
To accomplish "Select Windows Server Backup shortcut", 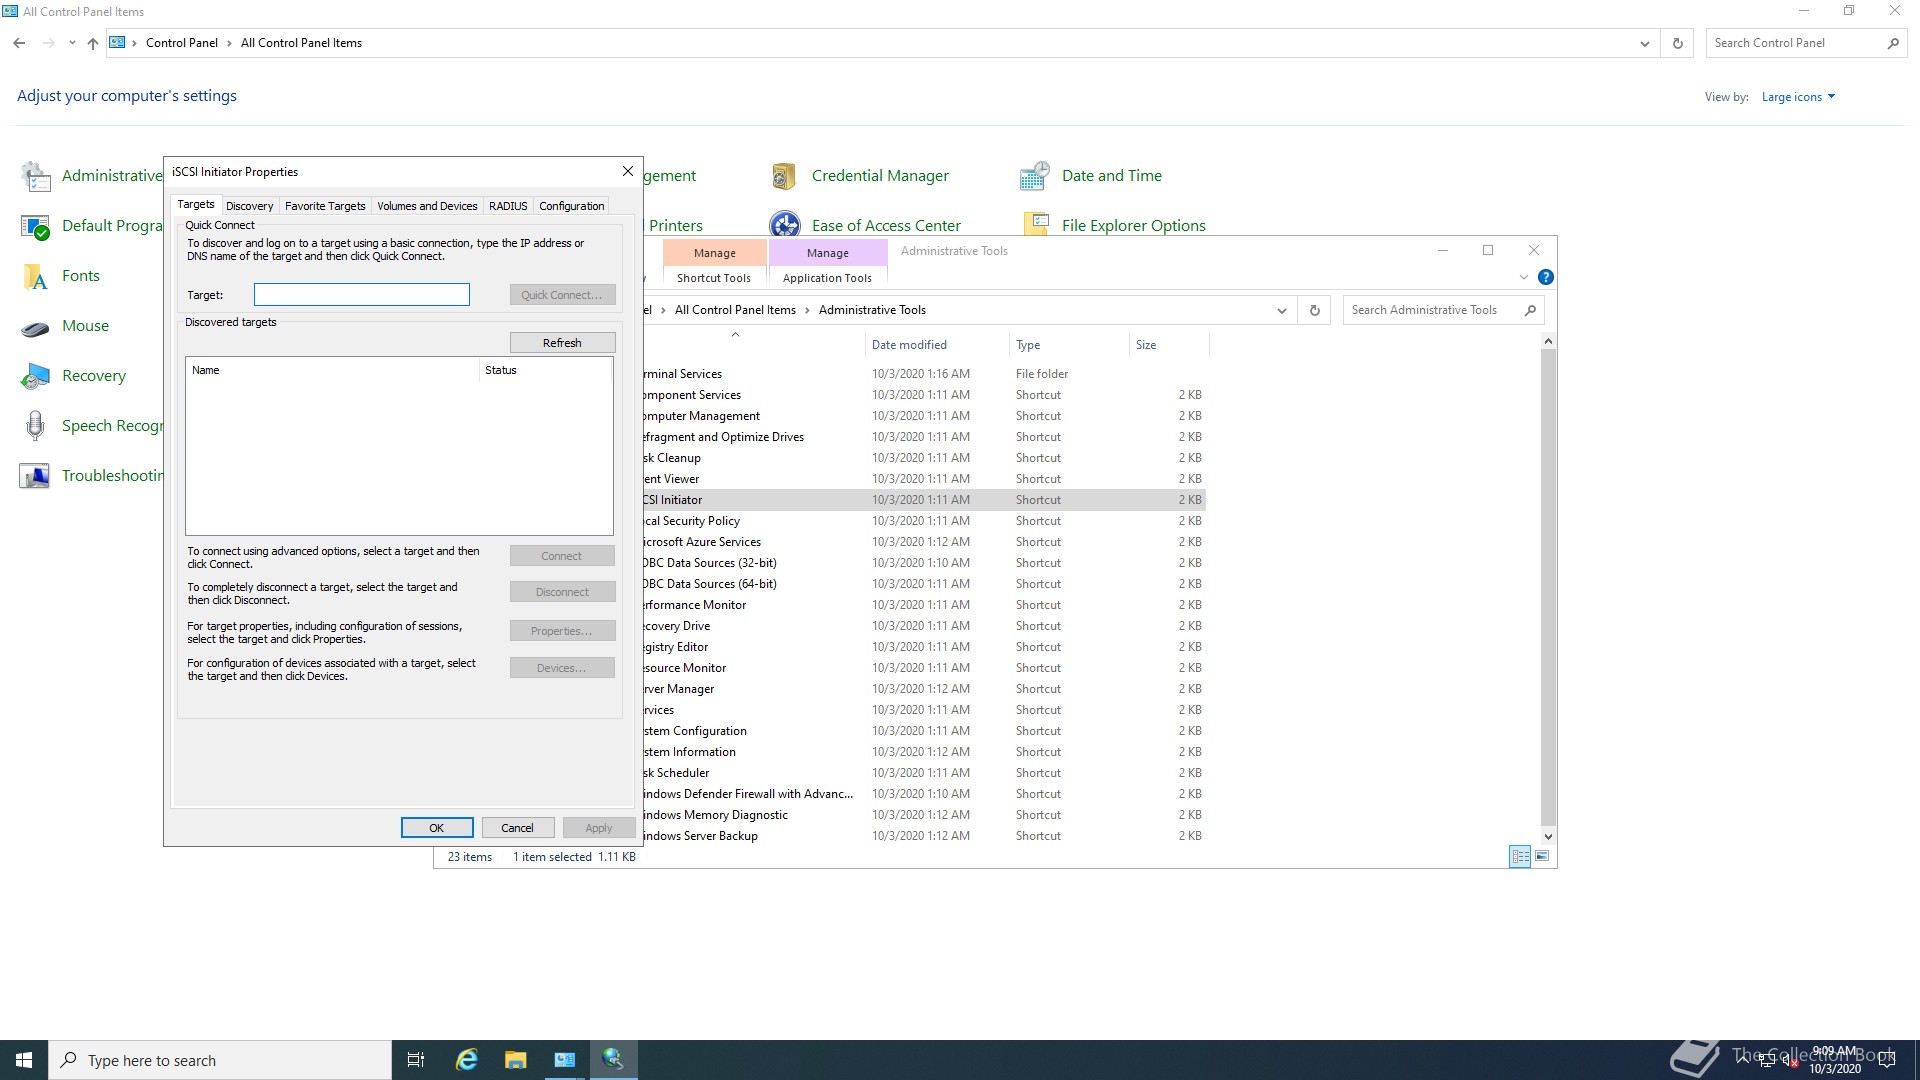I will coord(924,836).
